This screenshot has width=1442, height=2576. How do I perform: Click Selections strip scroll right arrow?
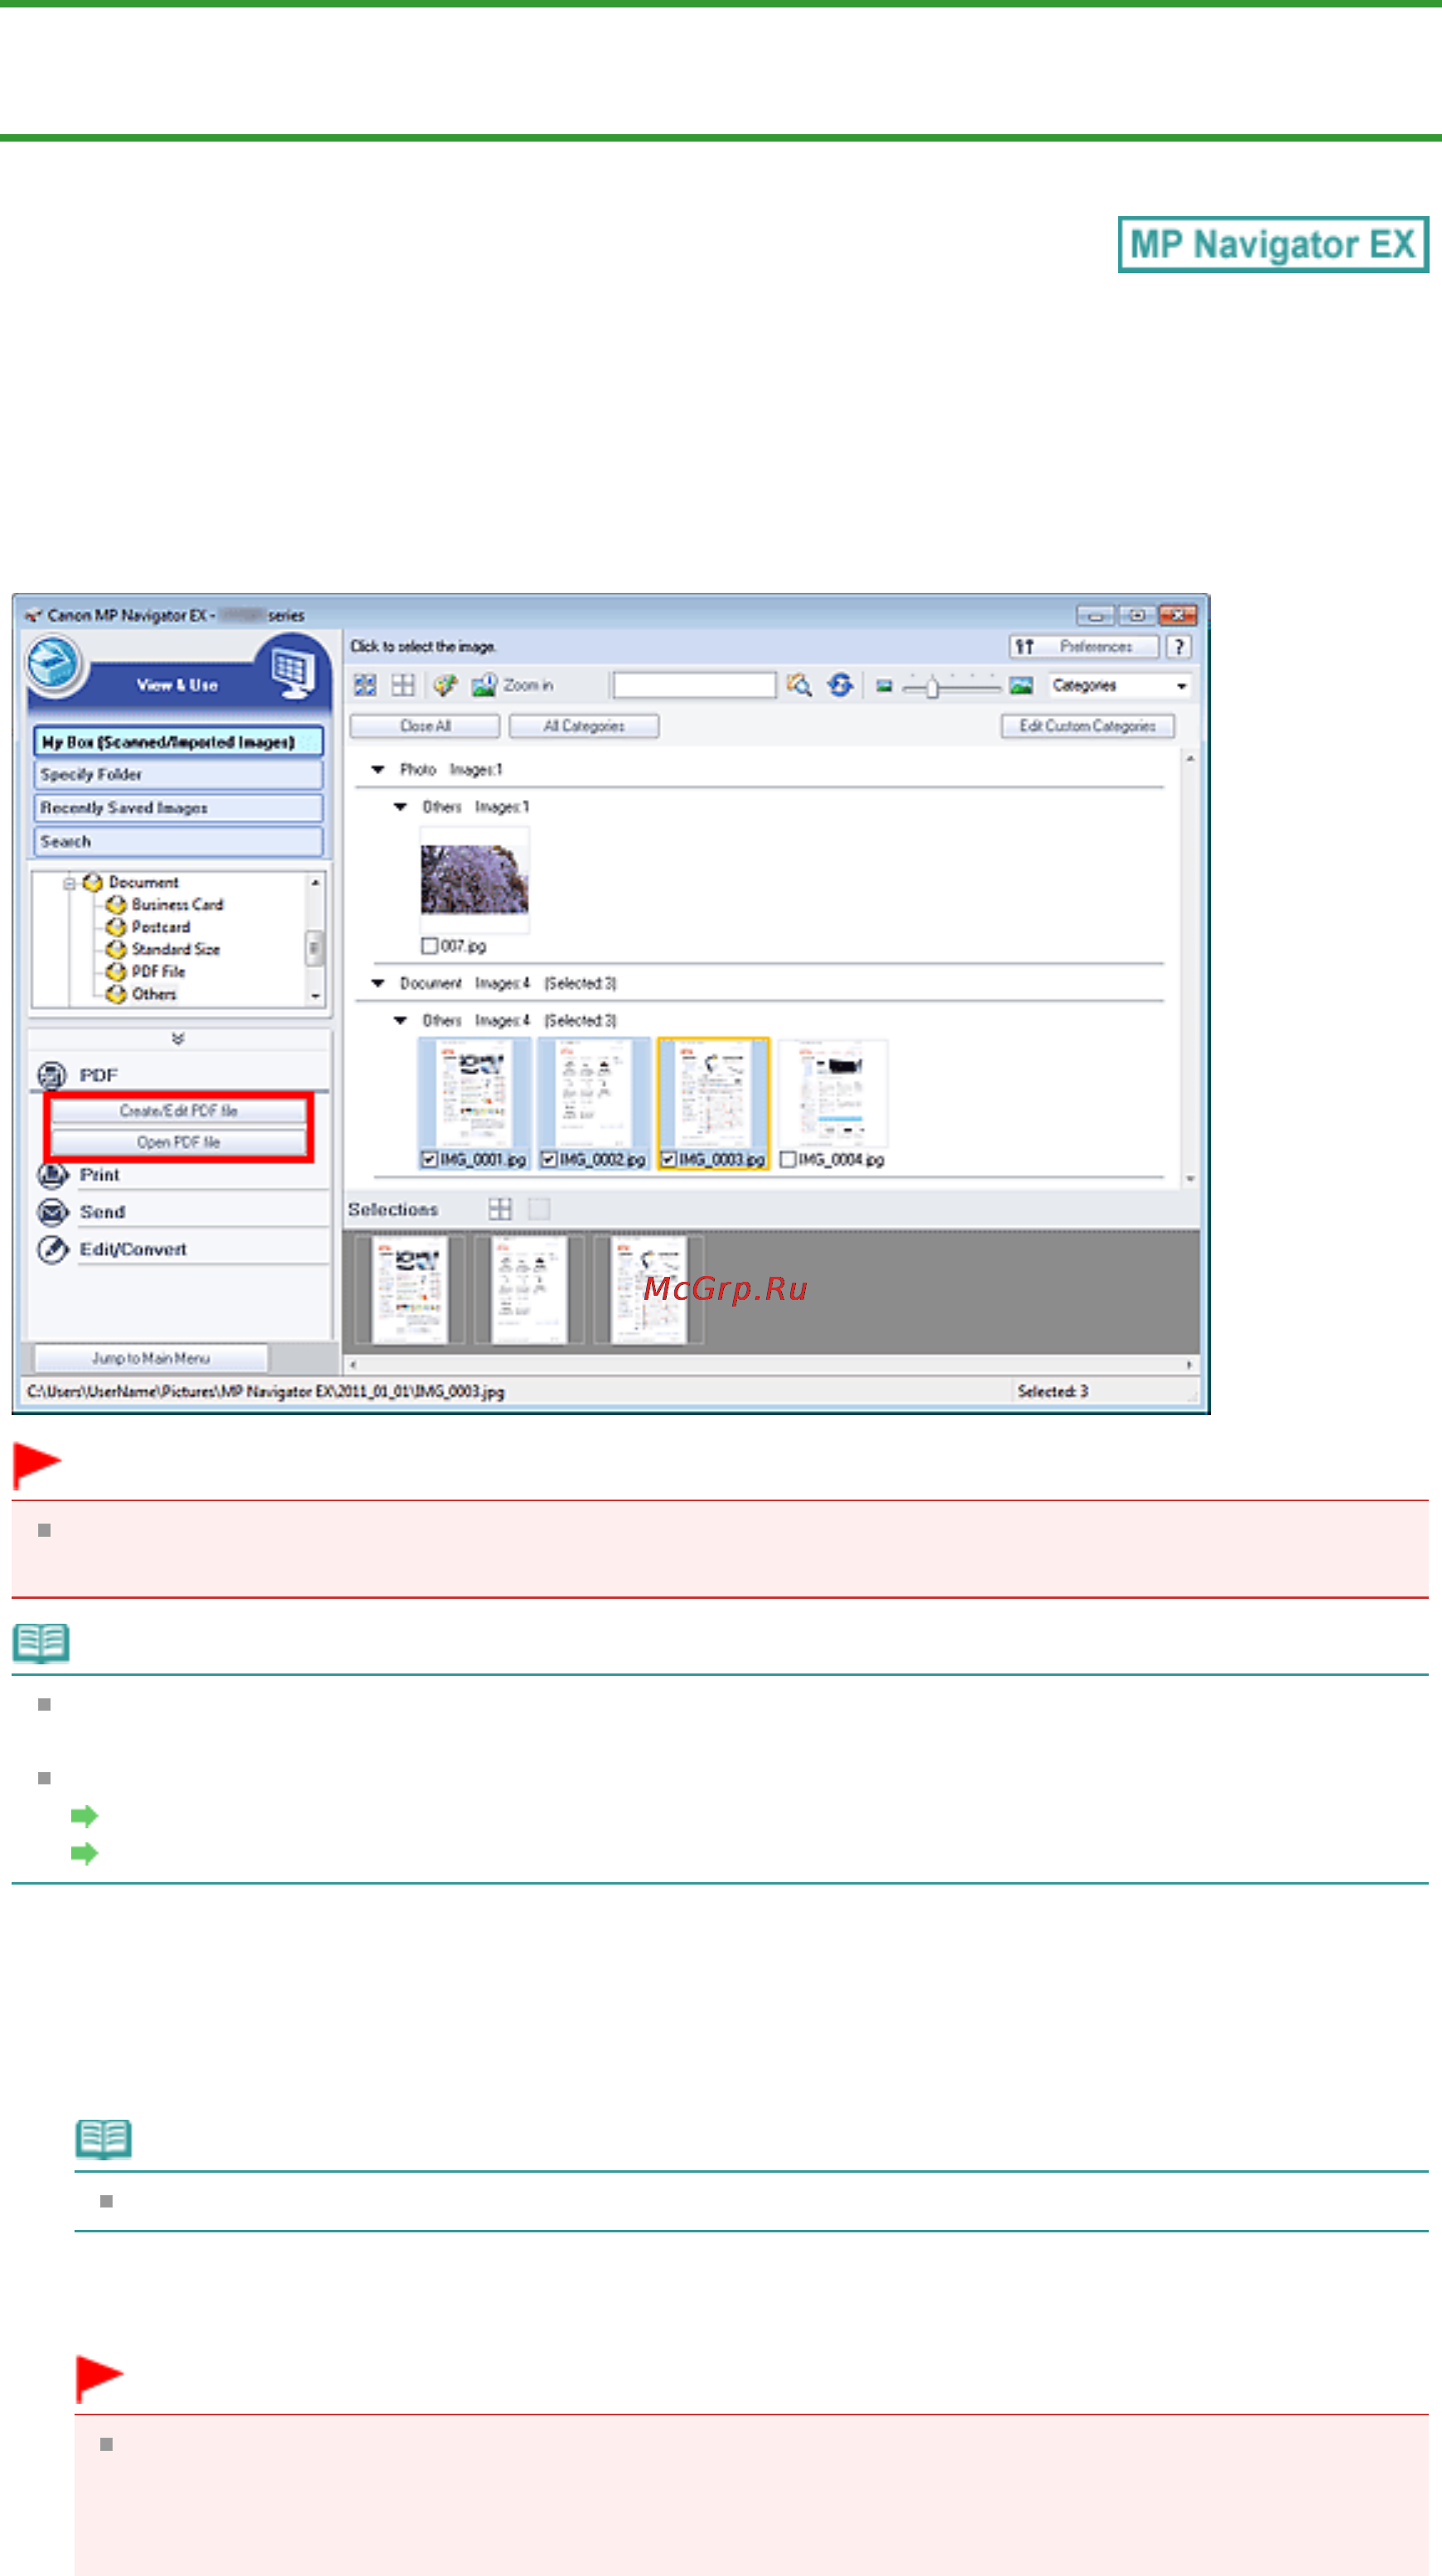click(x=1189, y=1365)
